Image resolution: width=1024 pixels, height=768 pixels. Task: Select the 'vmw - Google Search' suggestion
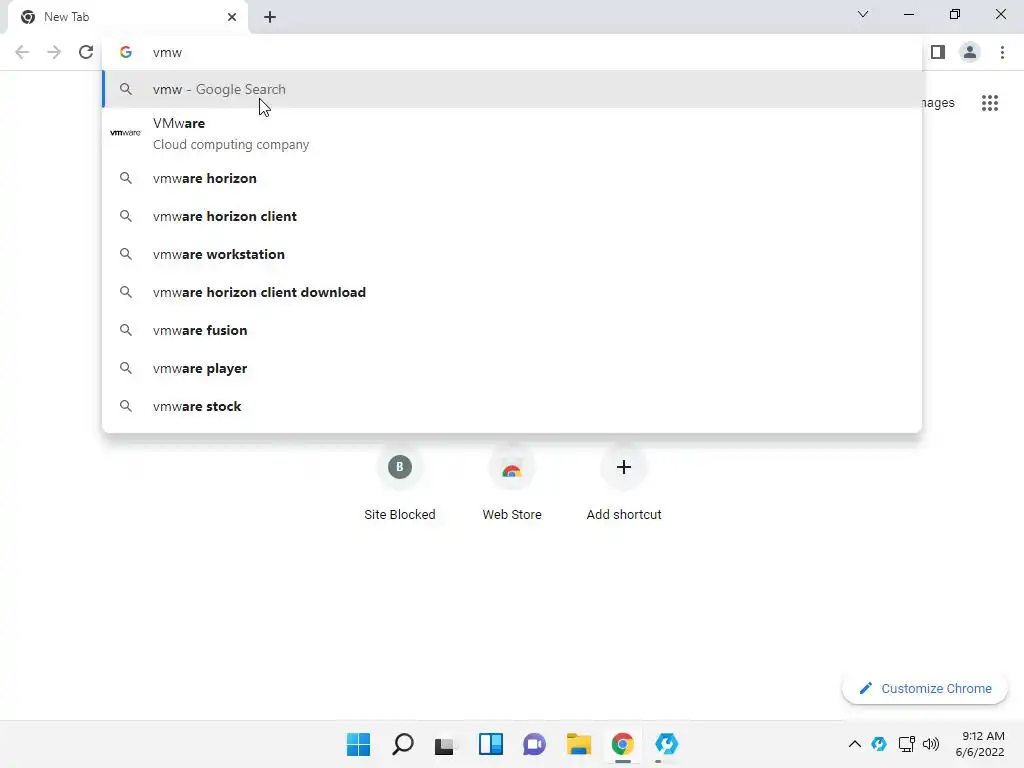coord(512,89)
